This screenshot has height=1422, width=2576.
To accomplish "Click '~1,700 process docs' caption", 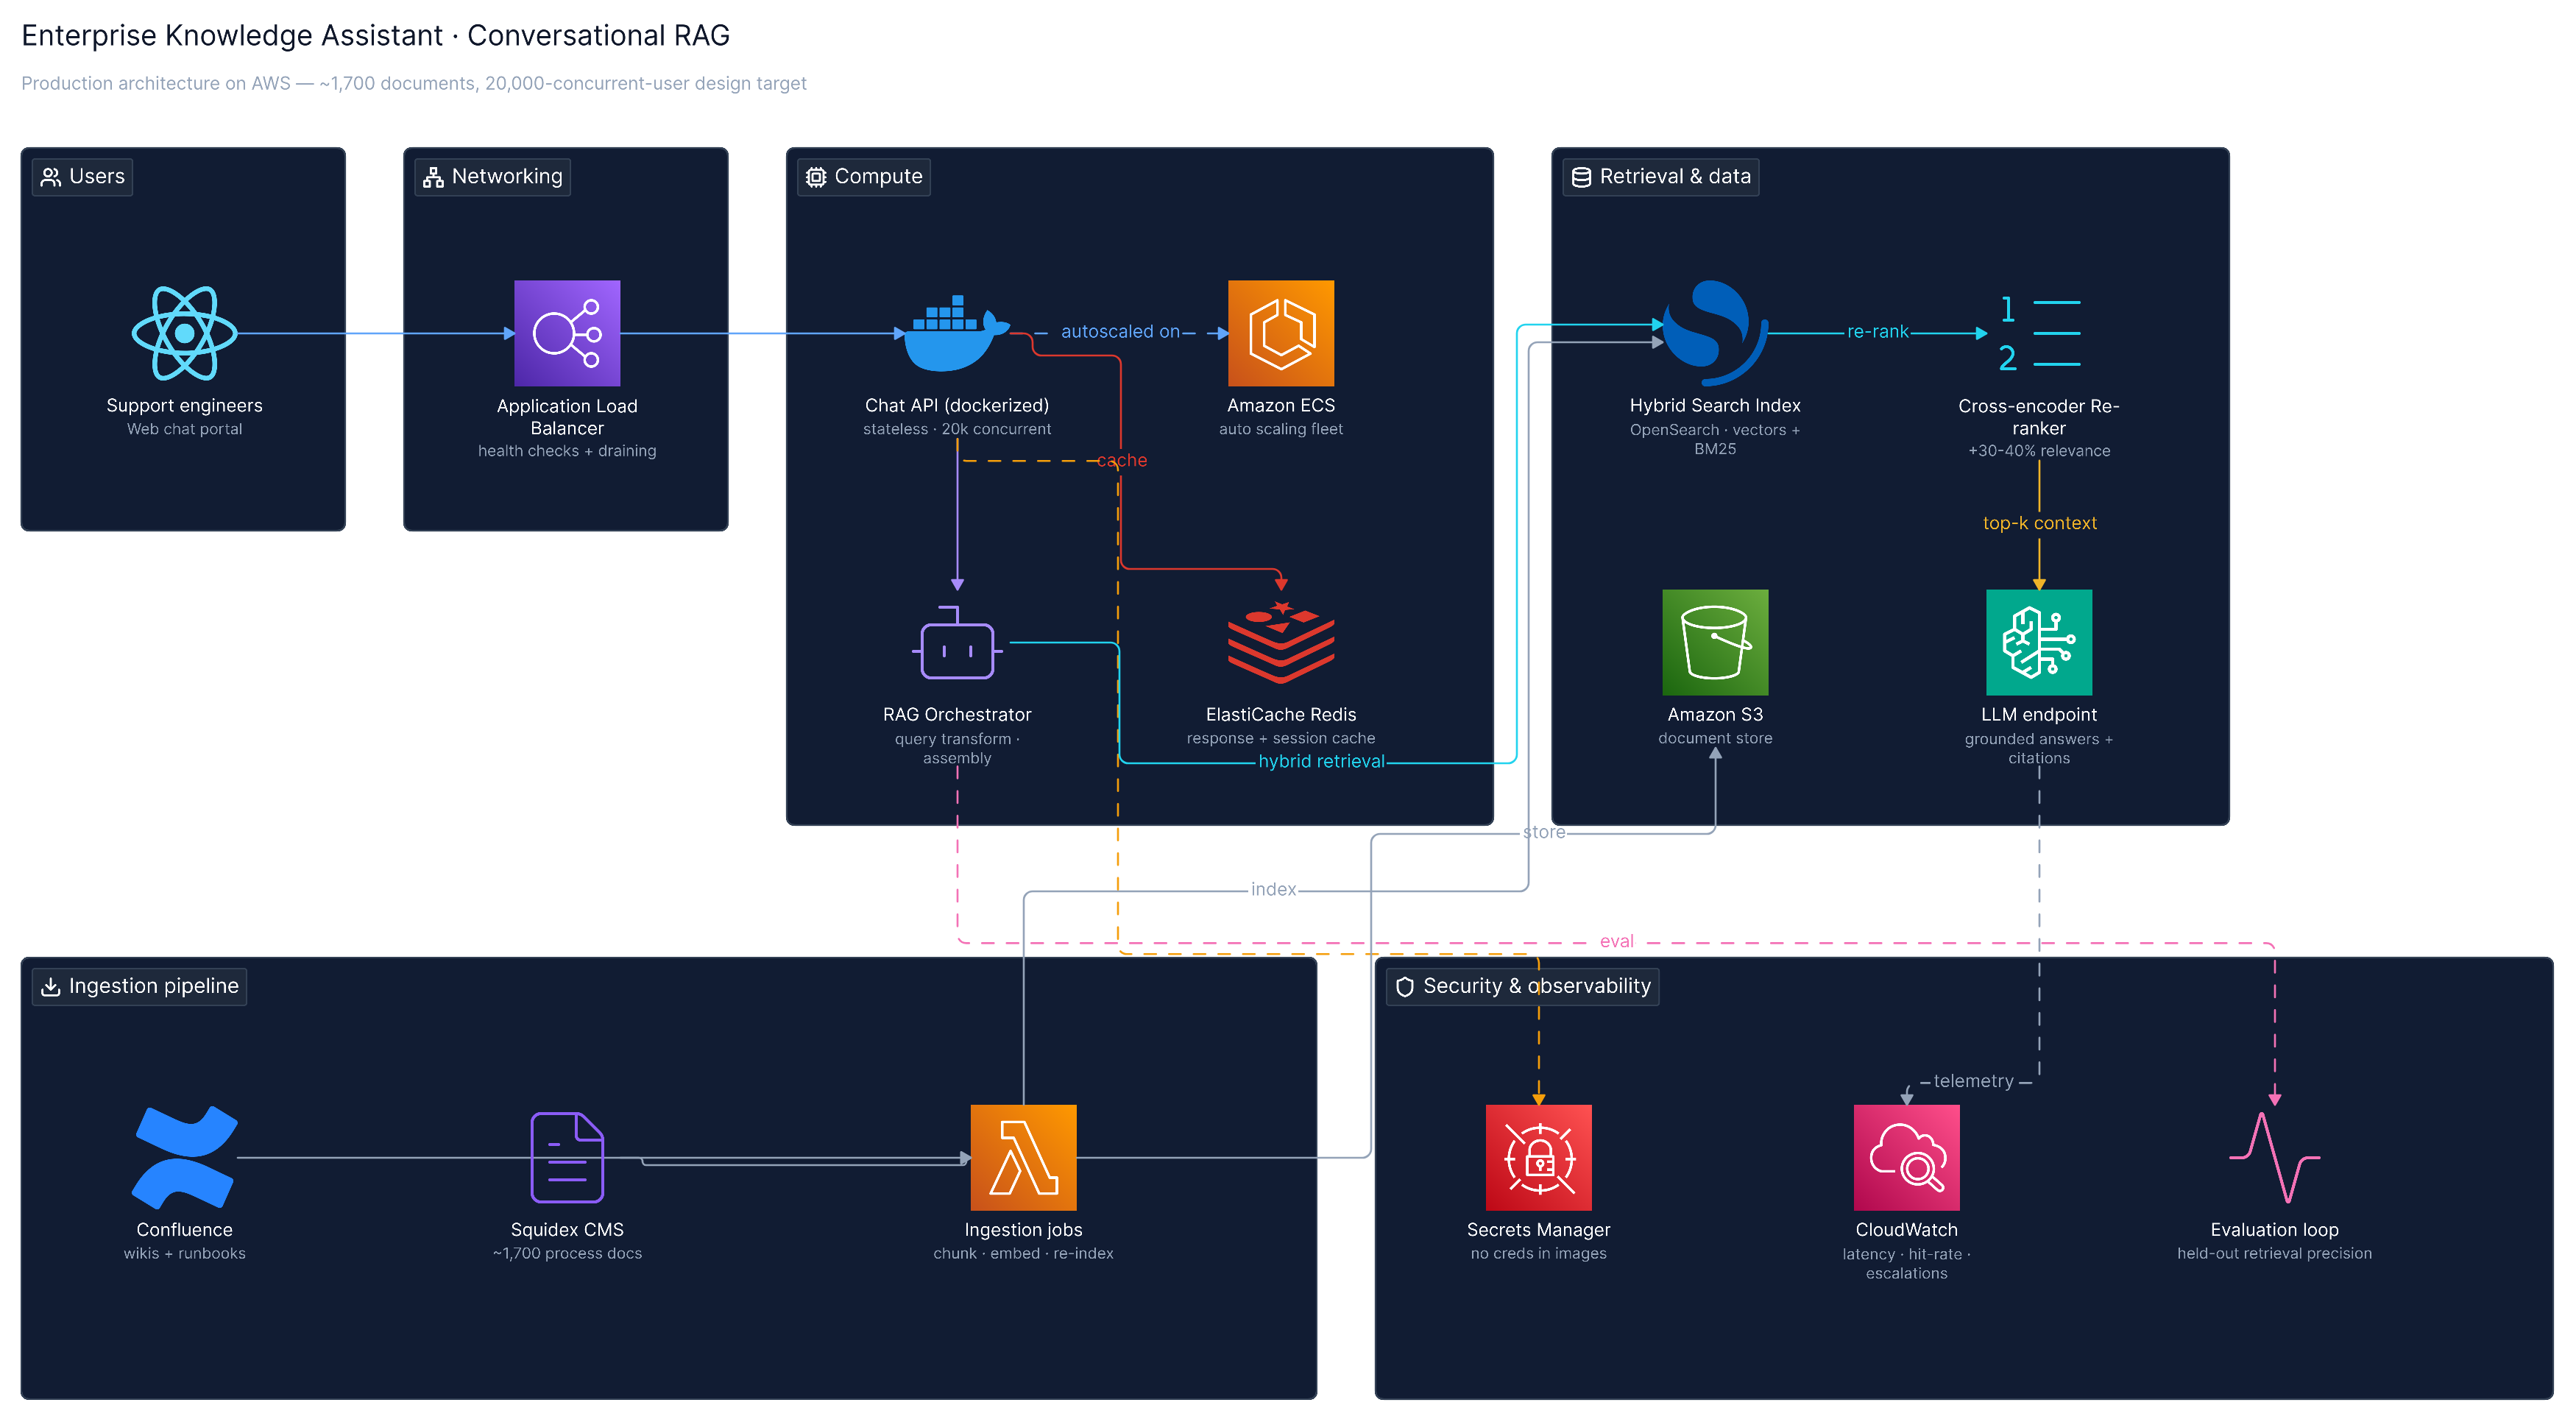I will click(x=567, y=1253).
